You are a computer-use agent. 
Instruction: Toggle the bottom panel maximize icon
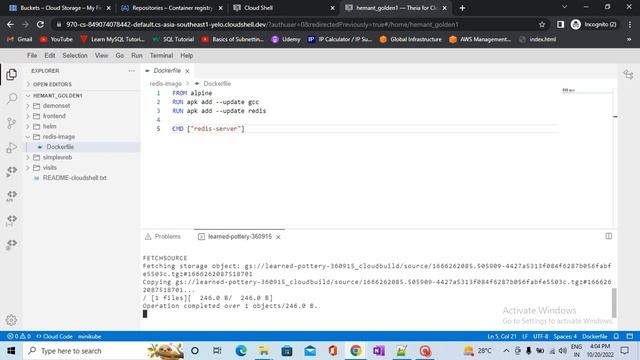(609, 236)
